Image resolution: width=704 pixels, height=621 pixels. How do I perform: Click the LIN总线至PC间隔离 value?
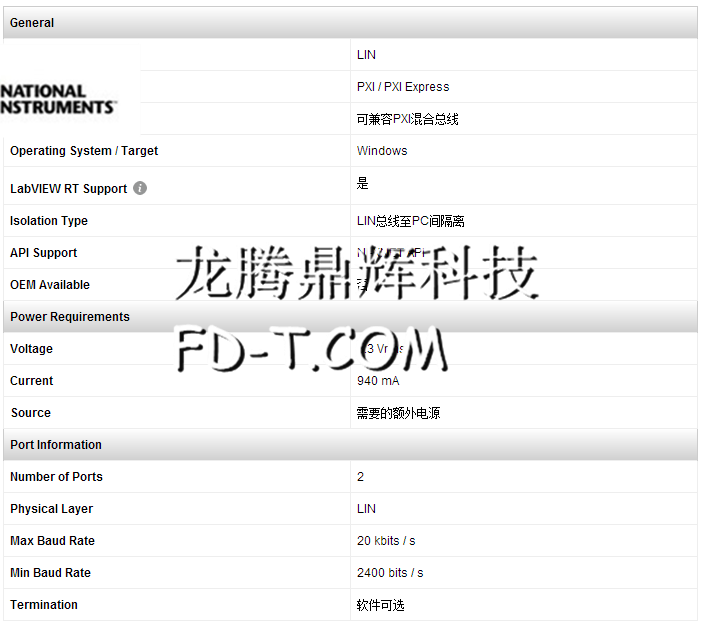tap(410, 221)
